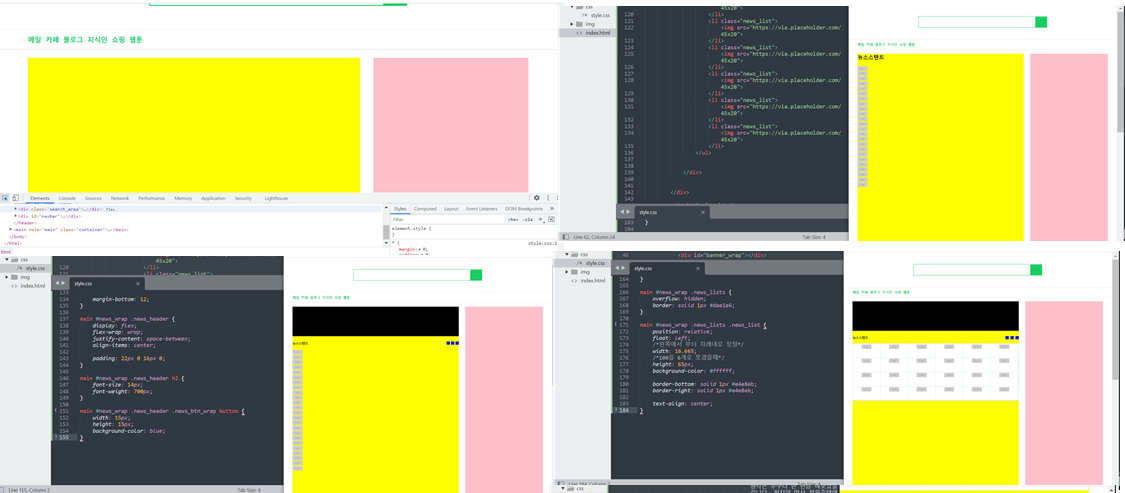Open the DevTools Lighthouse tab
This screenshot has height=493, width=1125.
pos(276,198)
